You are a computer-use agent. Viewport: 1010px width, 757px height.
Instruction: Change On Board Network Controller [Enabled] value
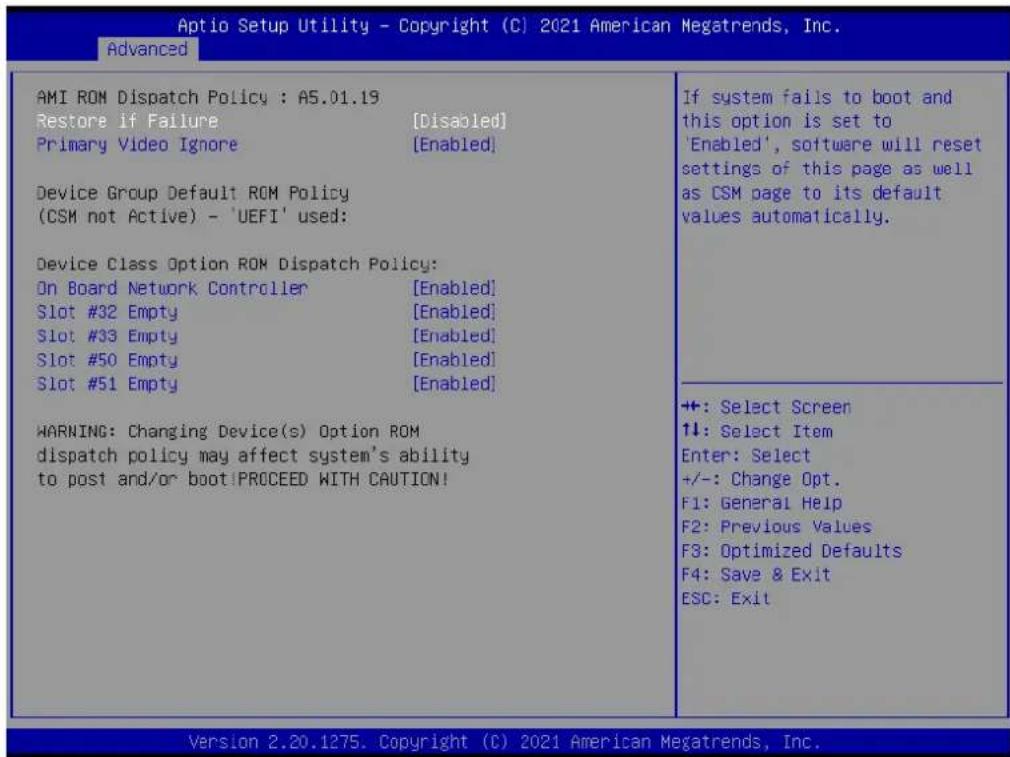point(454,288)
